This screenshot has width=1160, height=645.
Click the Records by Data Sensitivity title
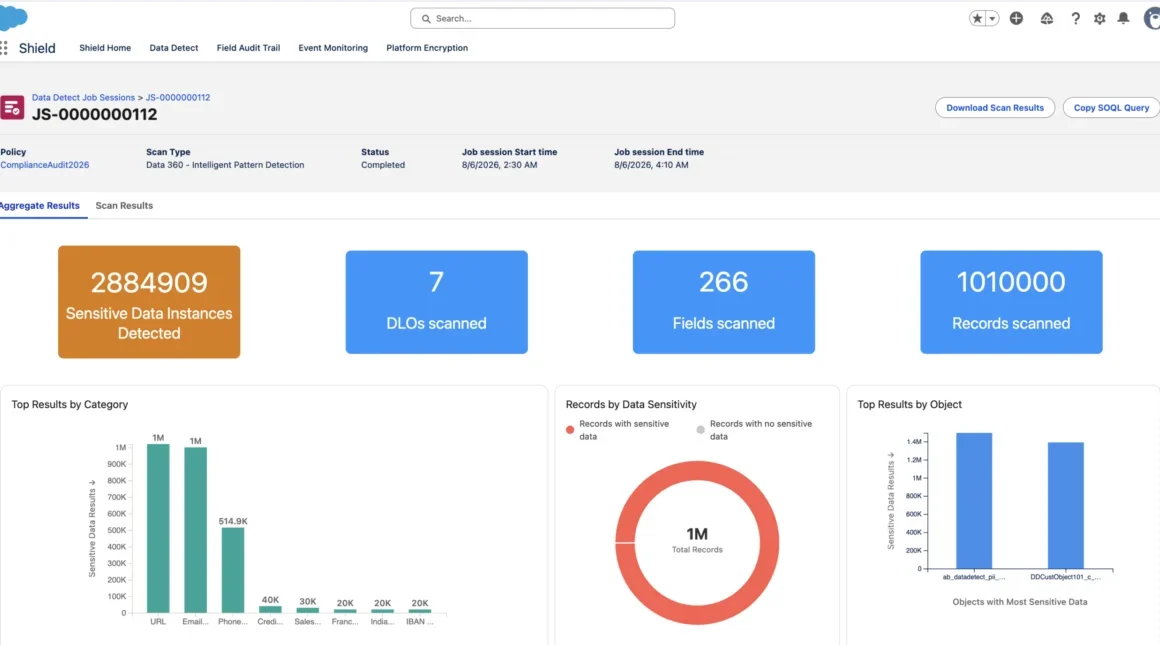631,405
